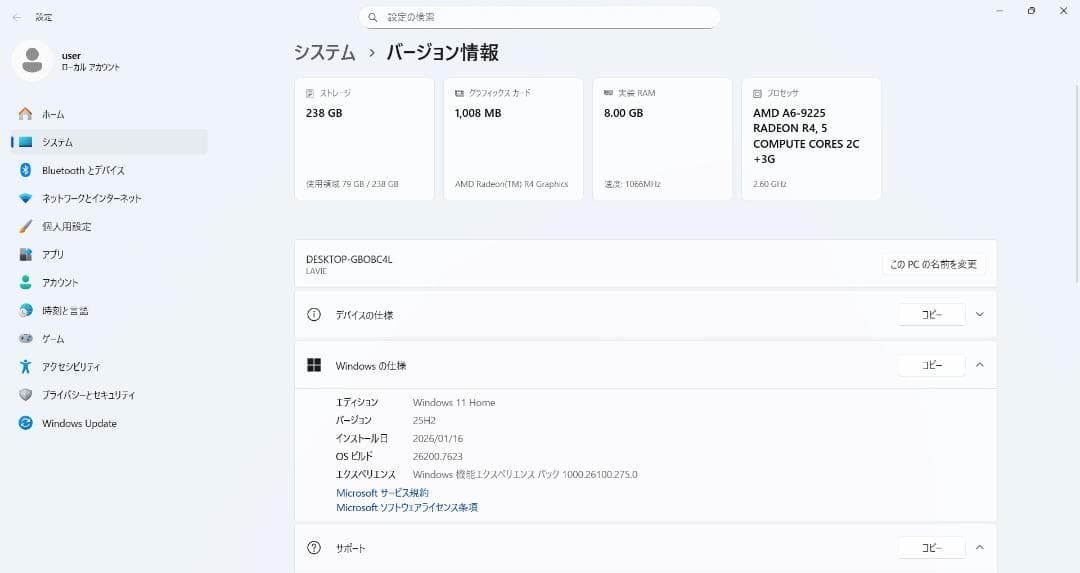This screenshot has height=573, width=1080.
Task: Click the user profile avatar
Action: [x=32, y=61]
